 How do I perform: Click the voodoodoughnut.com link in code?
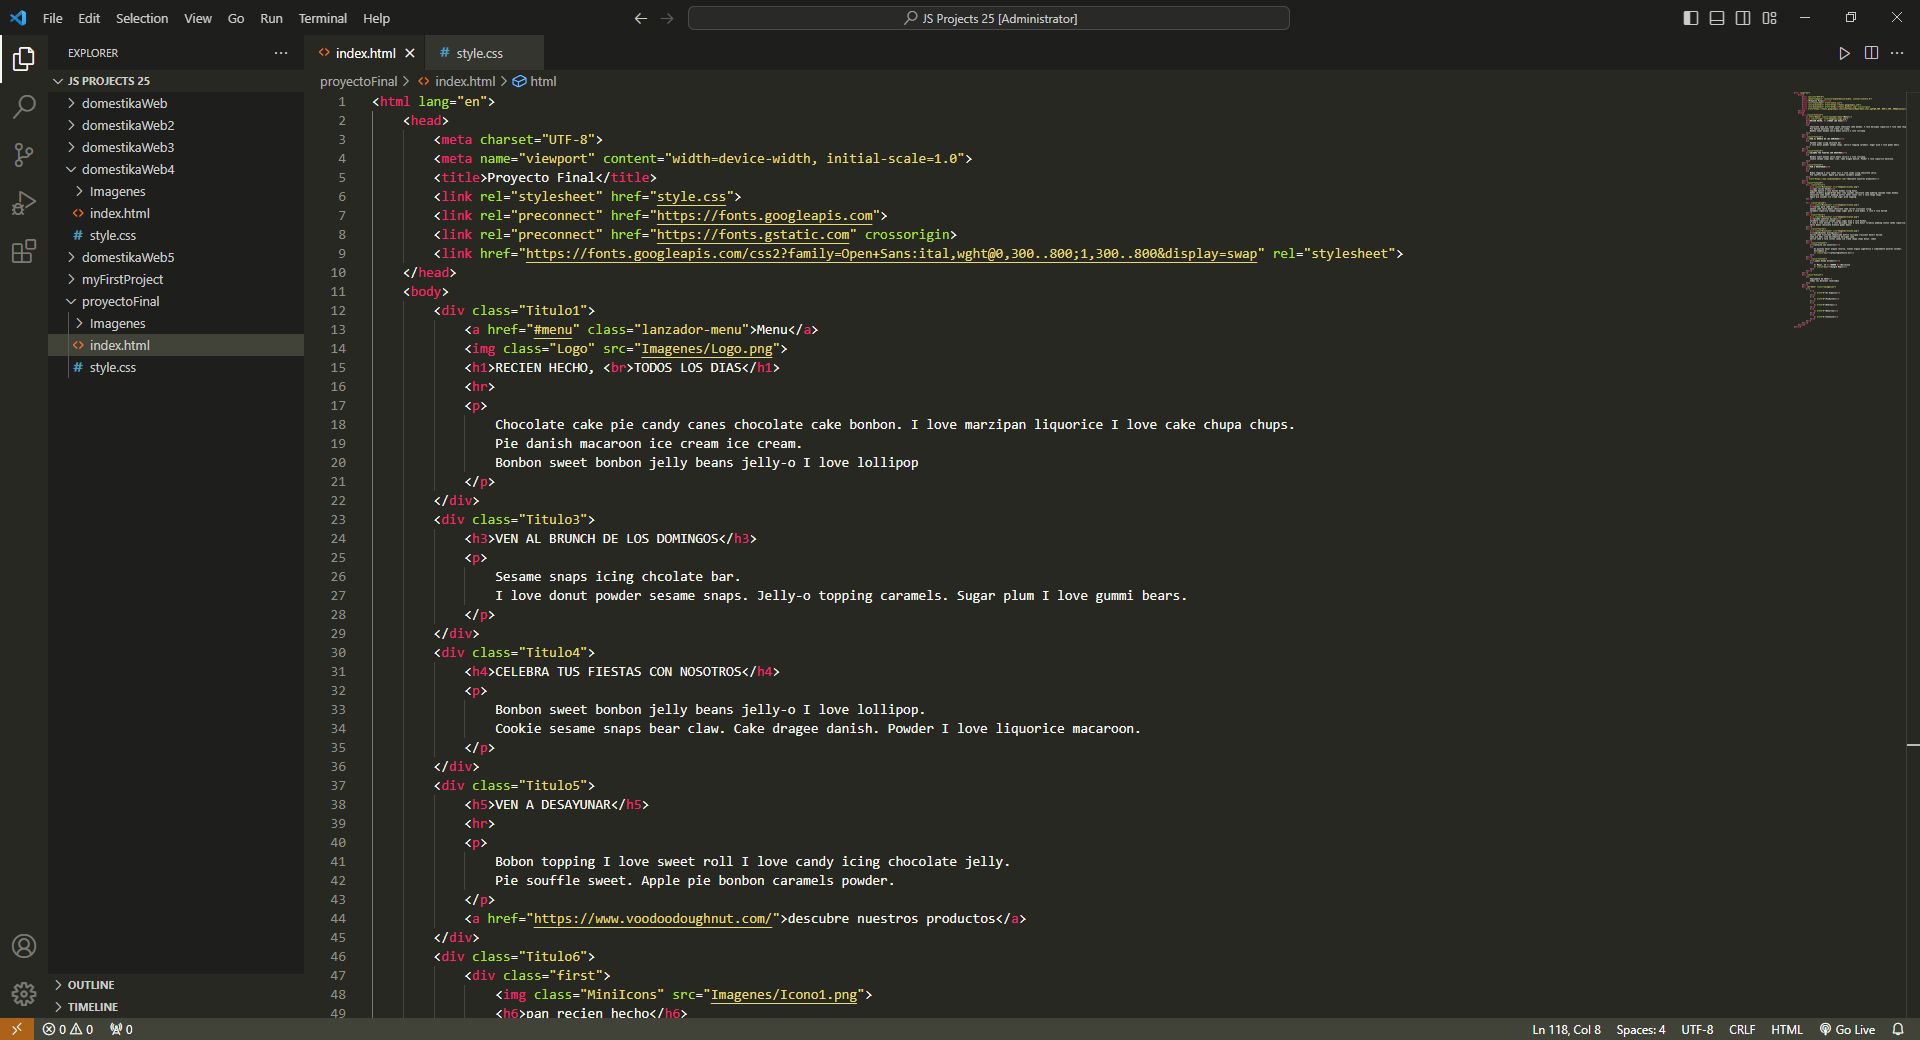(653, 918)
